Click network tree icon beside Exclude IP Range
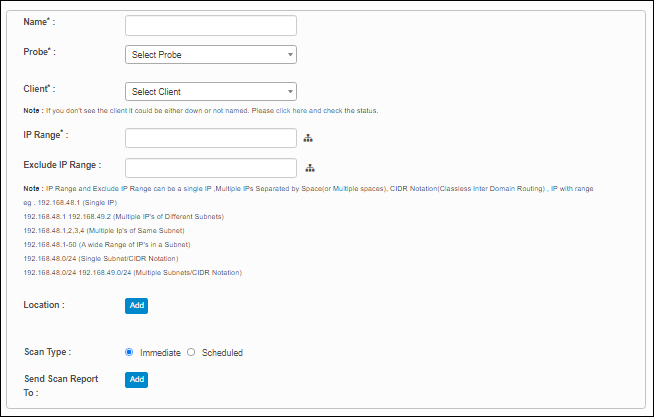This screenshot has height=417, width=654. coord(310,168)
